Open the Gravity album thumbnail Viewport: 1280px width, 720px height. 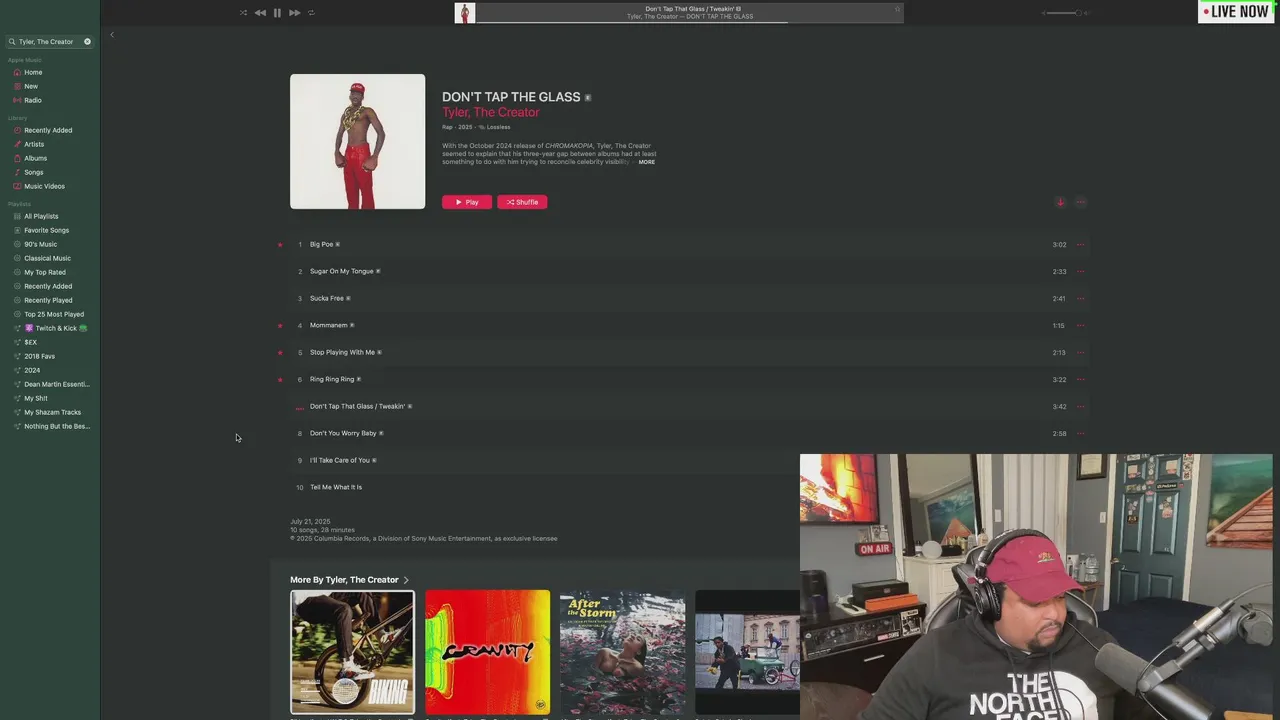pyautogui.click(x=487, y=652)
